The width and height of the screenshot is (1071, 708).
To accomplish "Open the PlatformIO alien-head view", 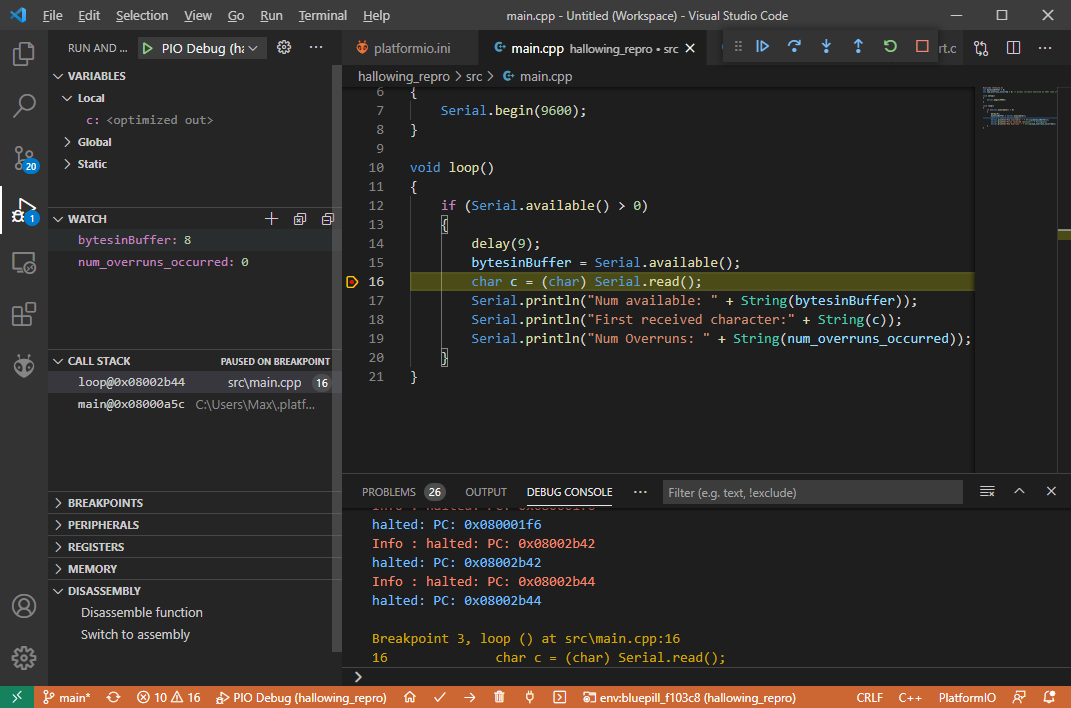I will click(x=24, y=367).
